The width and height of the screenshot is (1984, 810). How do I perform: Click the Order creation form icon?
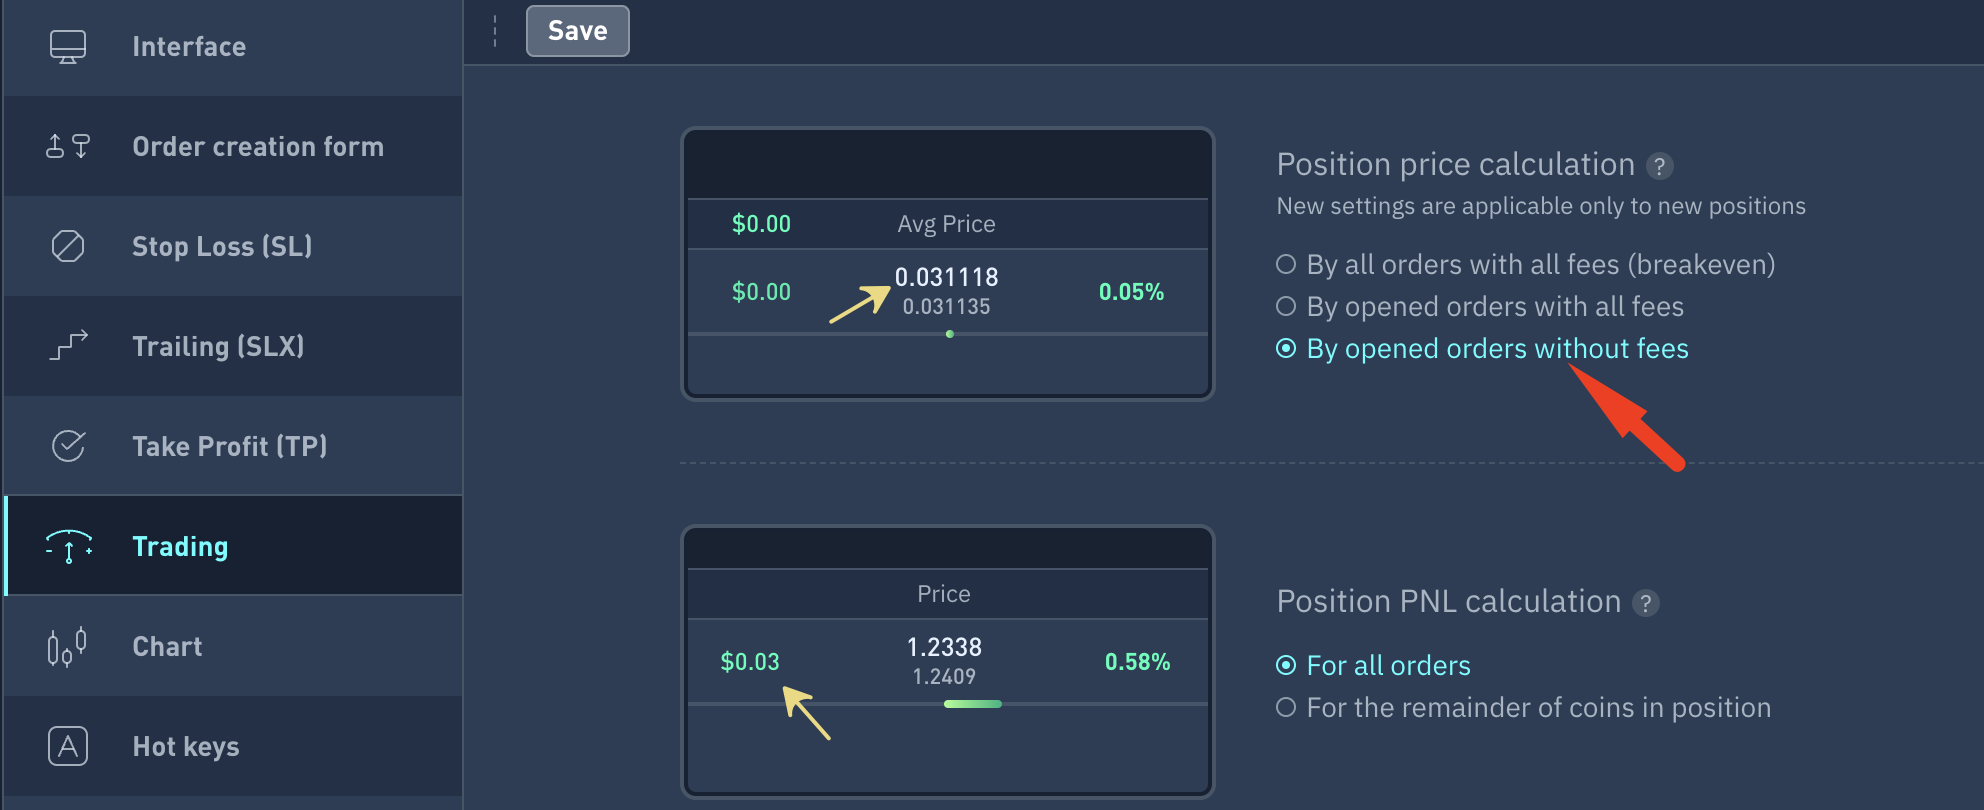[x=68, y=147]
